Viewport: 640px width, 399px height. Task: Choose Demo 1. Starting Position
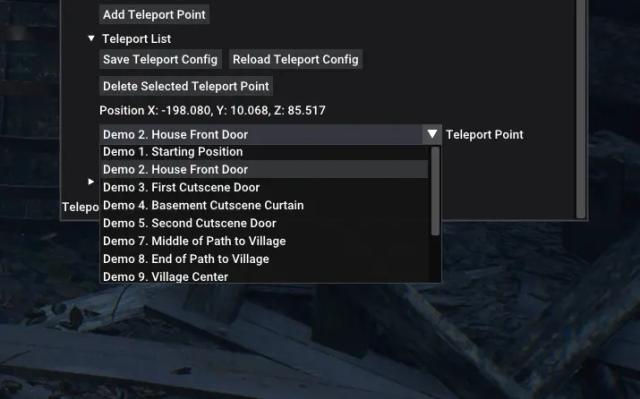(x=264, y=152)
